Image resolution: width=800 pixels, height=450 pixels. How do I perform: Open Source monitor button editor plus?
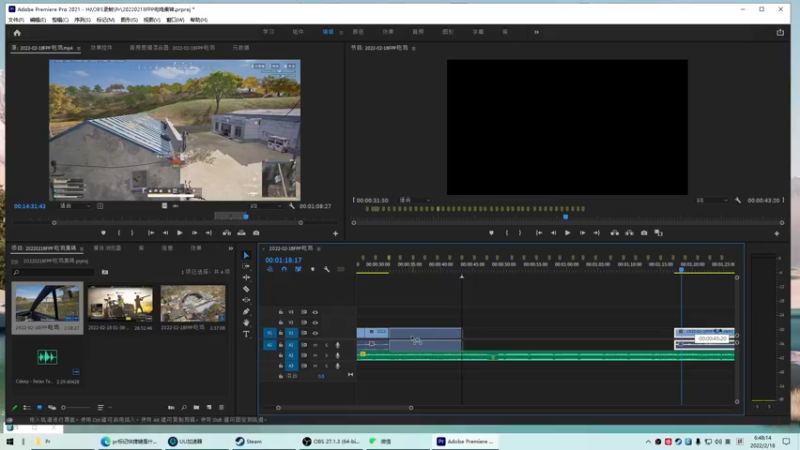click(x=335, y=233)
